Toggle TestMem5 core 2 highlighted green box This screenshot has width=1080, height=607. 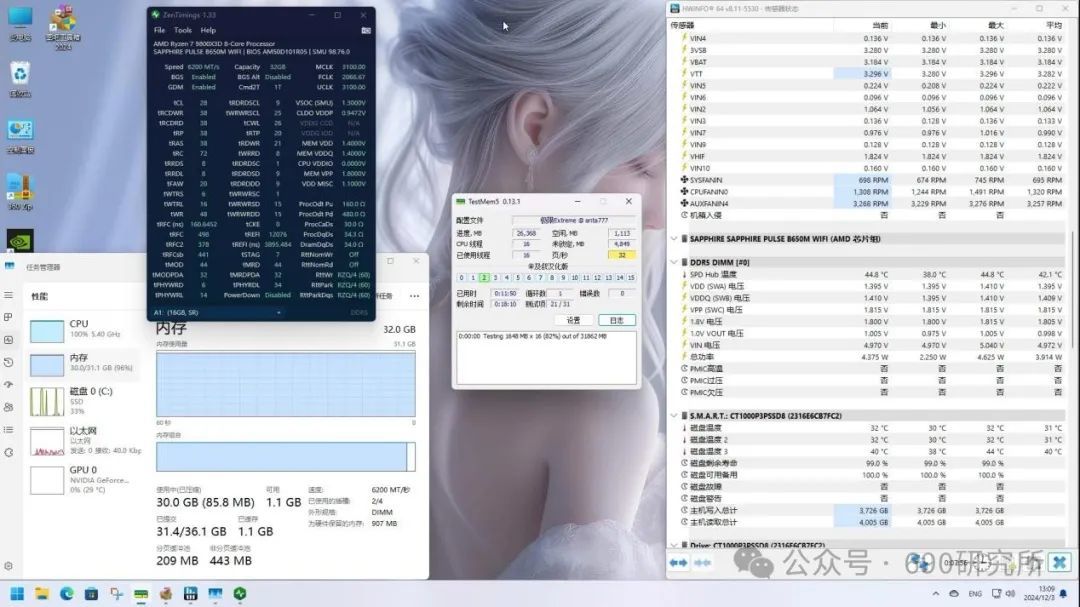(484, 278)
